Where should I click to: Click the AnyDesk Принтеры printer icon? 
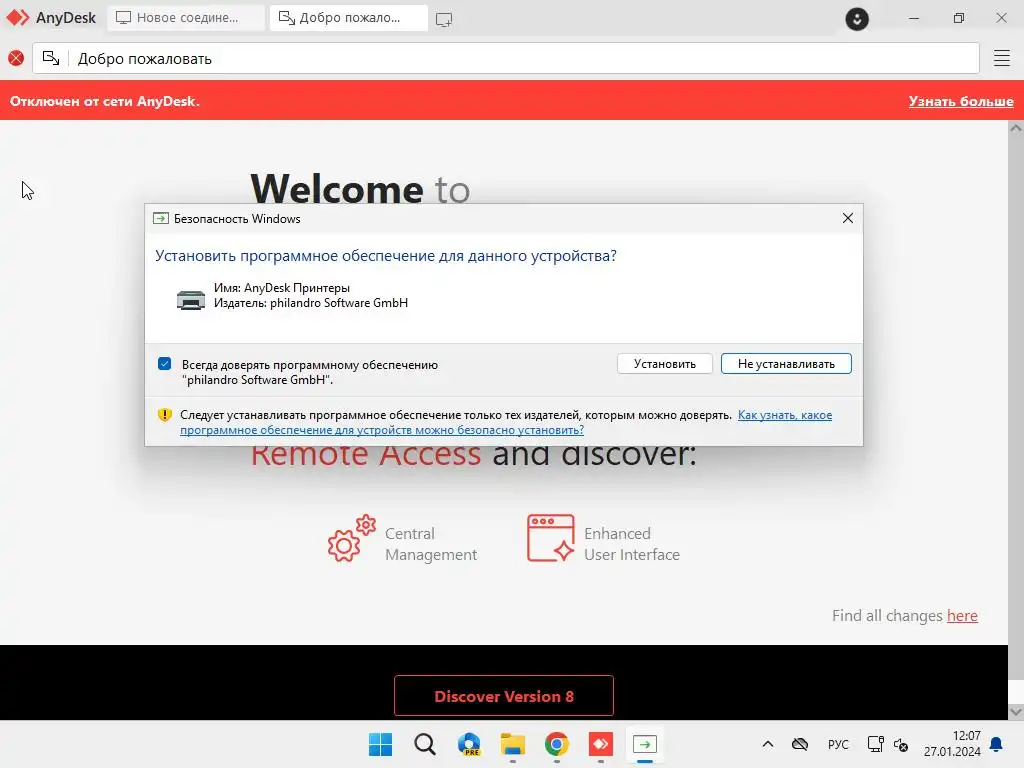pyautogui.click(x=191, y=300)
